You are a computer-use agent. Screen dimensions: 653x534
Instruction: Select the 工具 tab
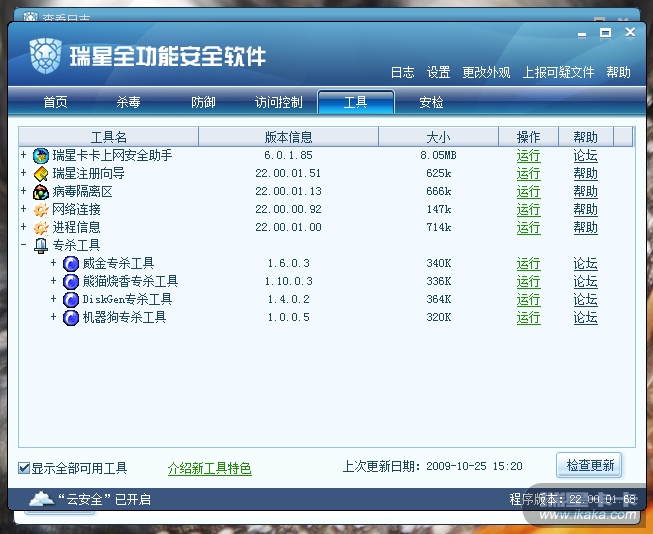pos(356,102)
